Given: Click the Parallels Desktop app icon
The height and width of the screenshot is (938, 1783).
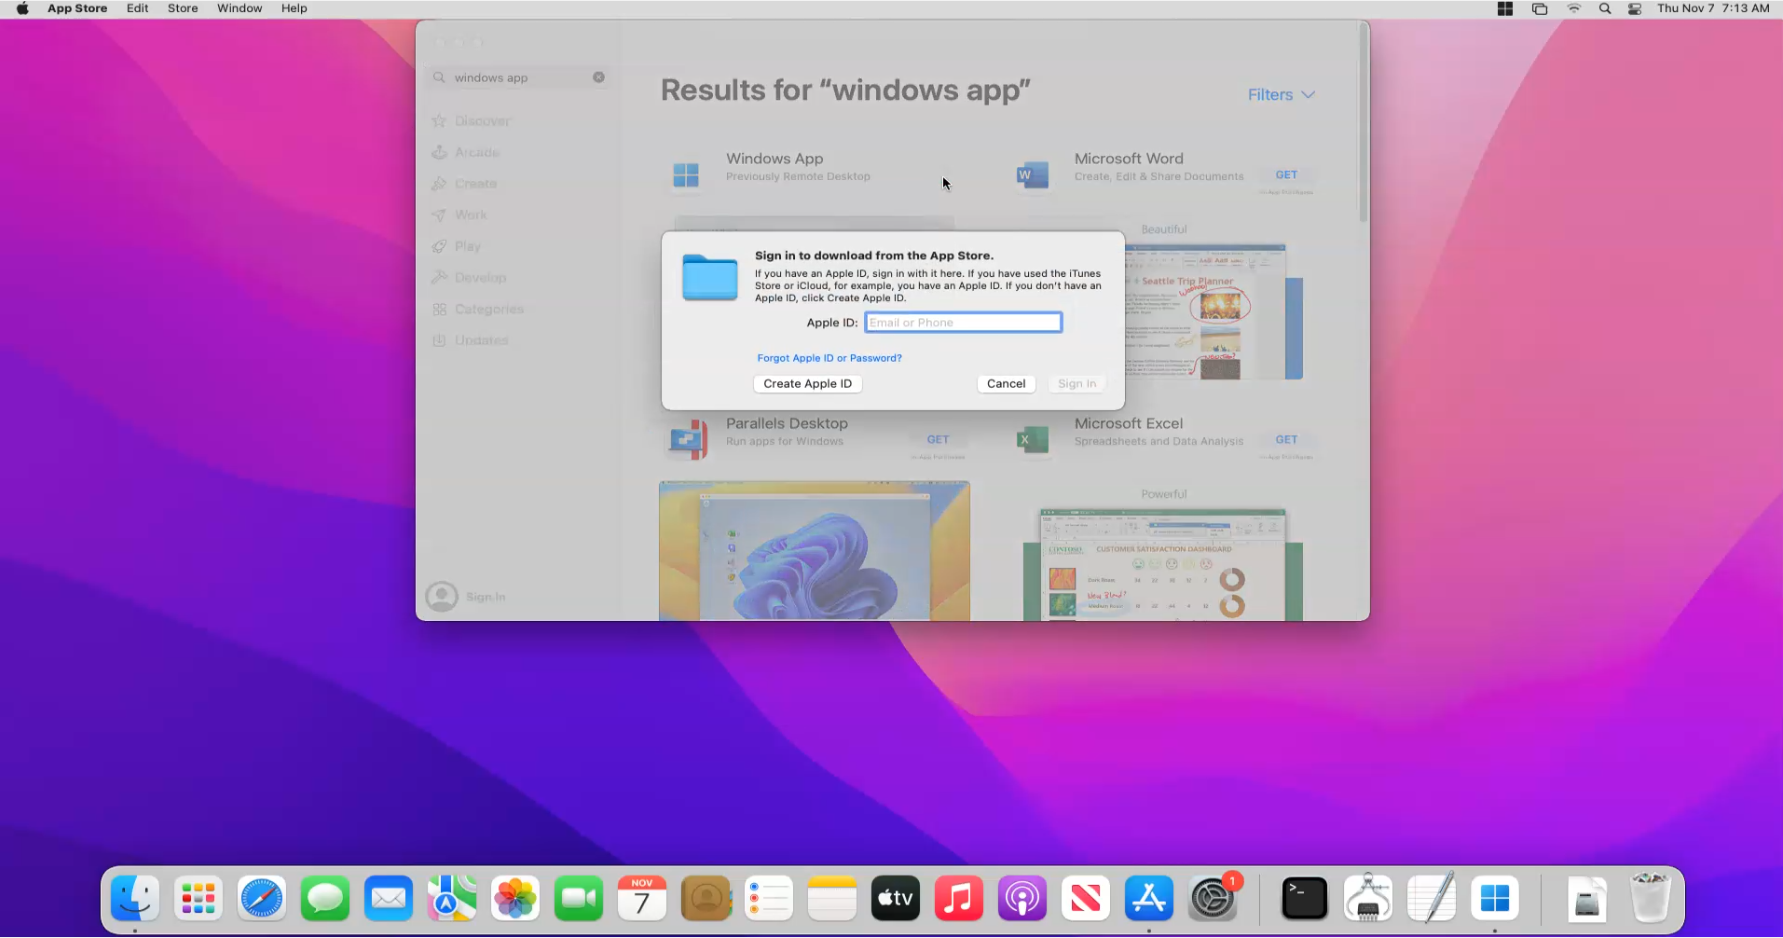Looking at the screenshot, I should [688, 439].
